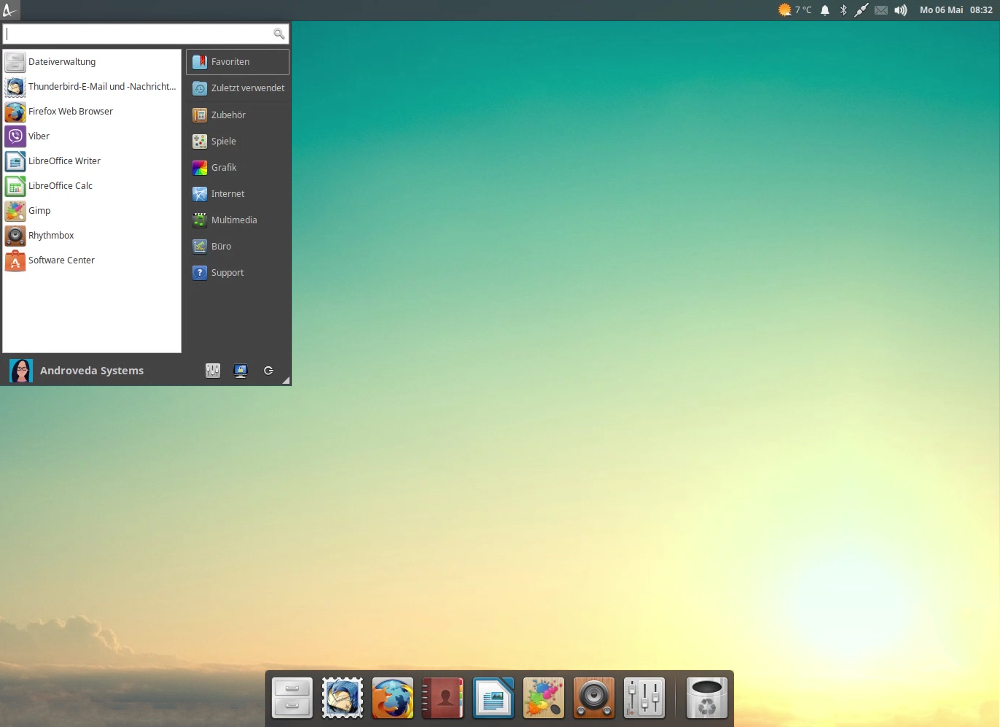1000x727 pixels.
Task: Select the Multimedia category
Action: [x=233, y=220]
